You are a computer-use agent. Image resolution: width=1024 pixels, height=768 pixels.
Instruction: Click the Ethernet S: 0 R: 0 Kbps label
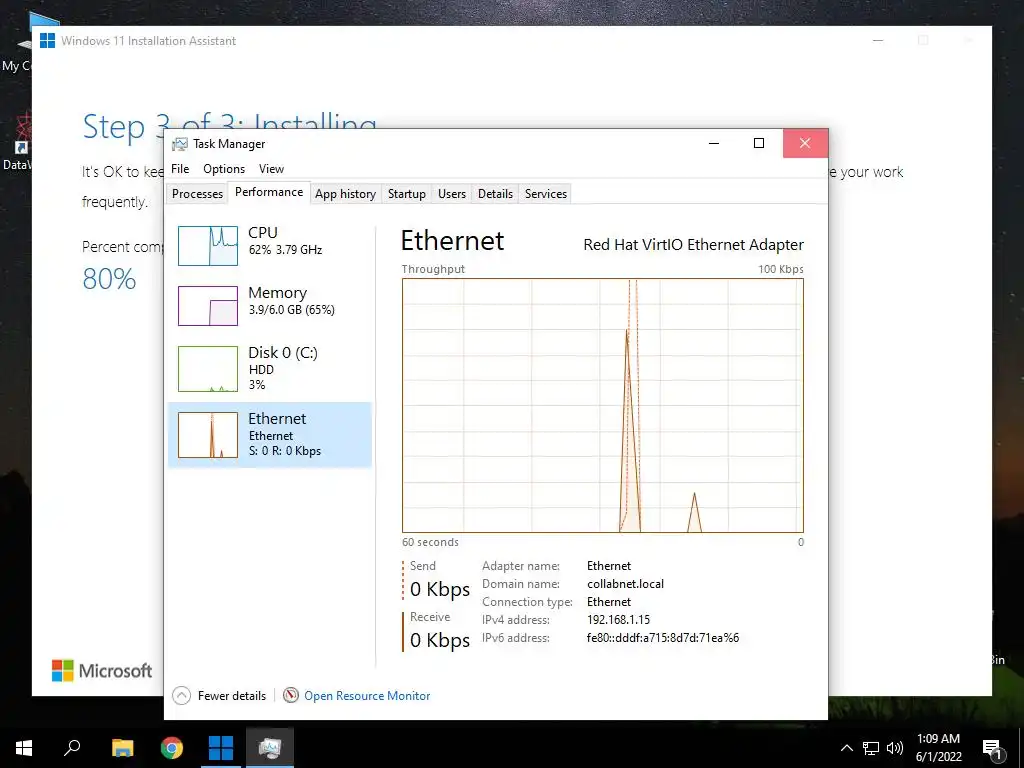coord(285,451)
